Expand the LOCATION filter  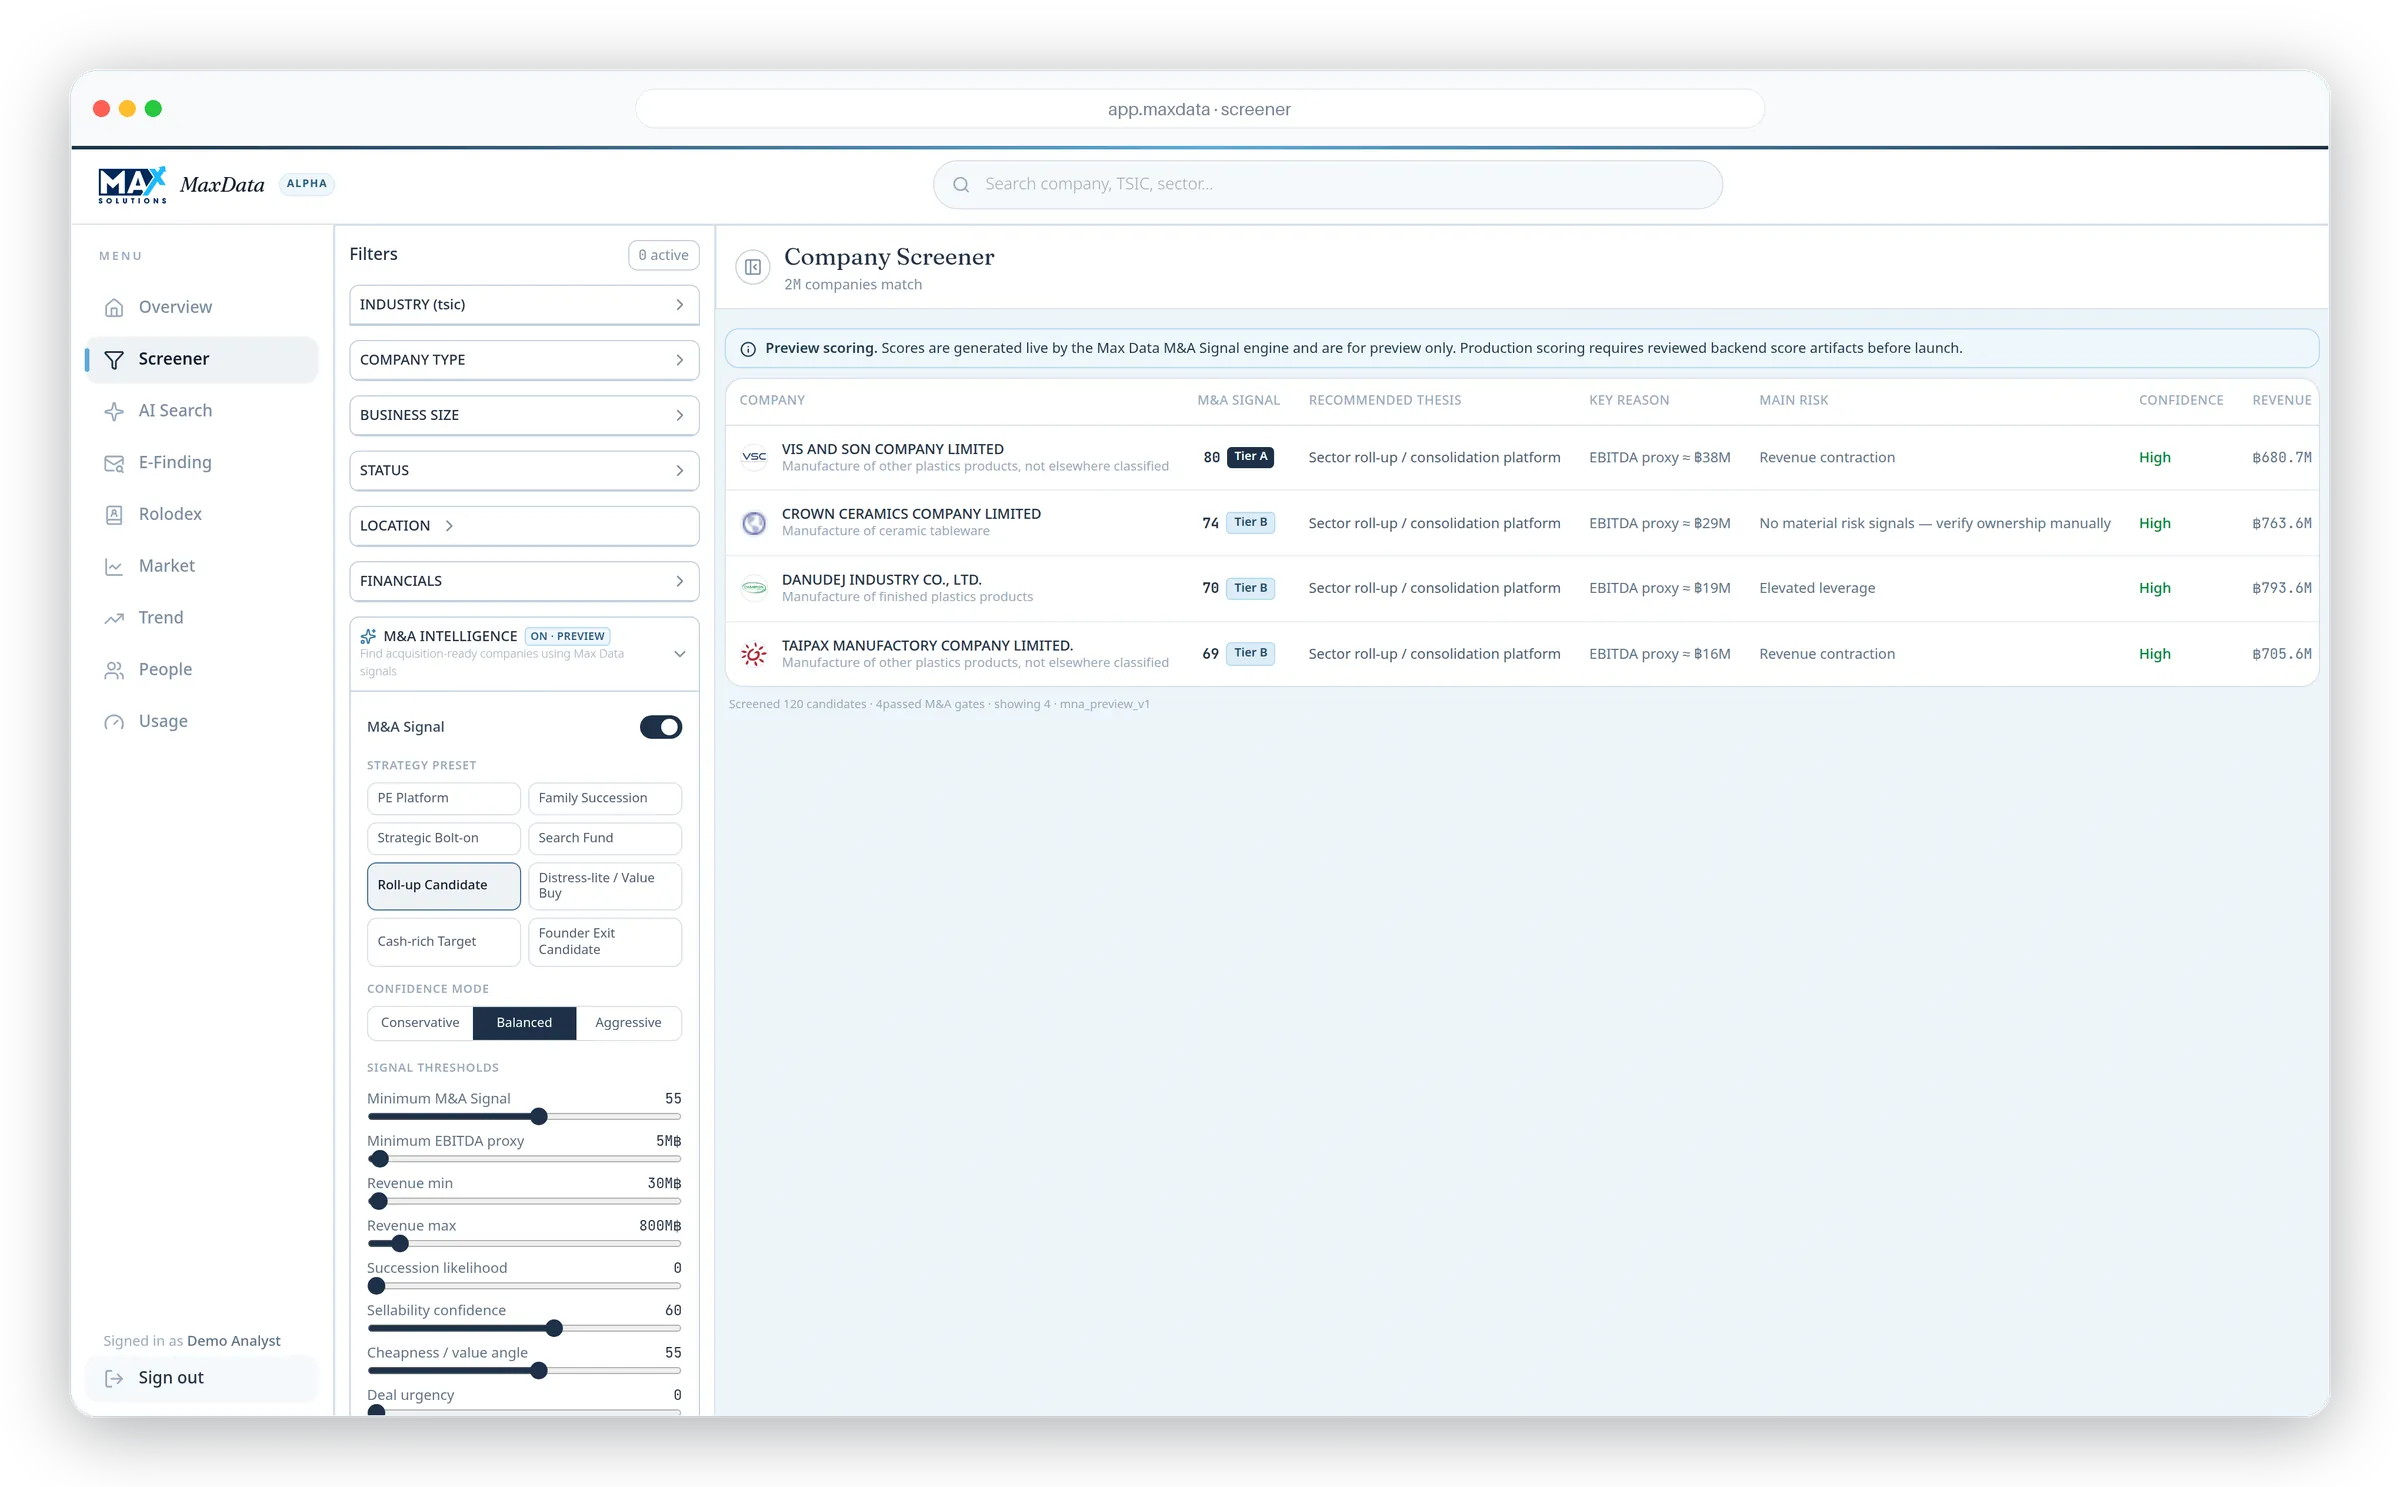(524, 526)
